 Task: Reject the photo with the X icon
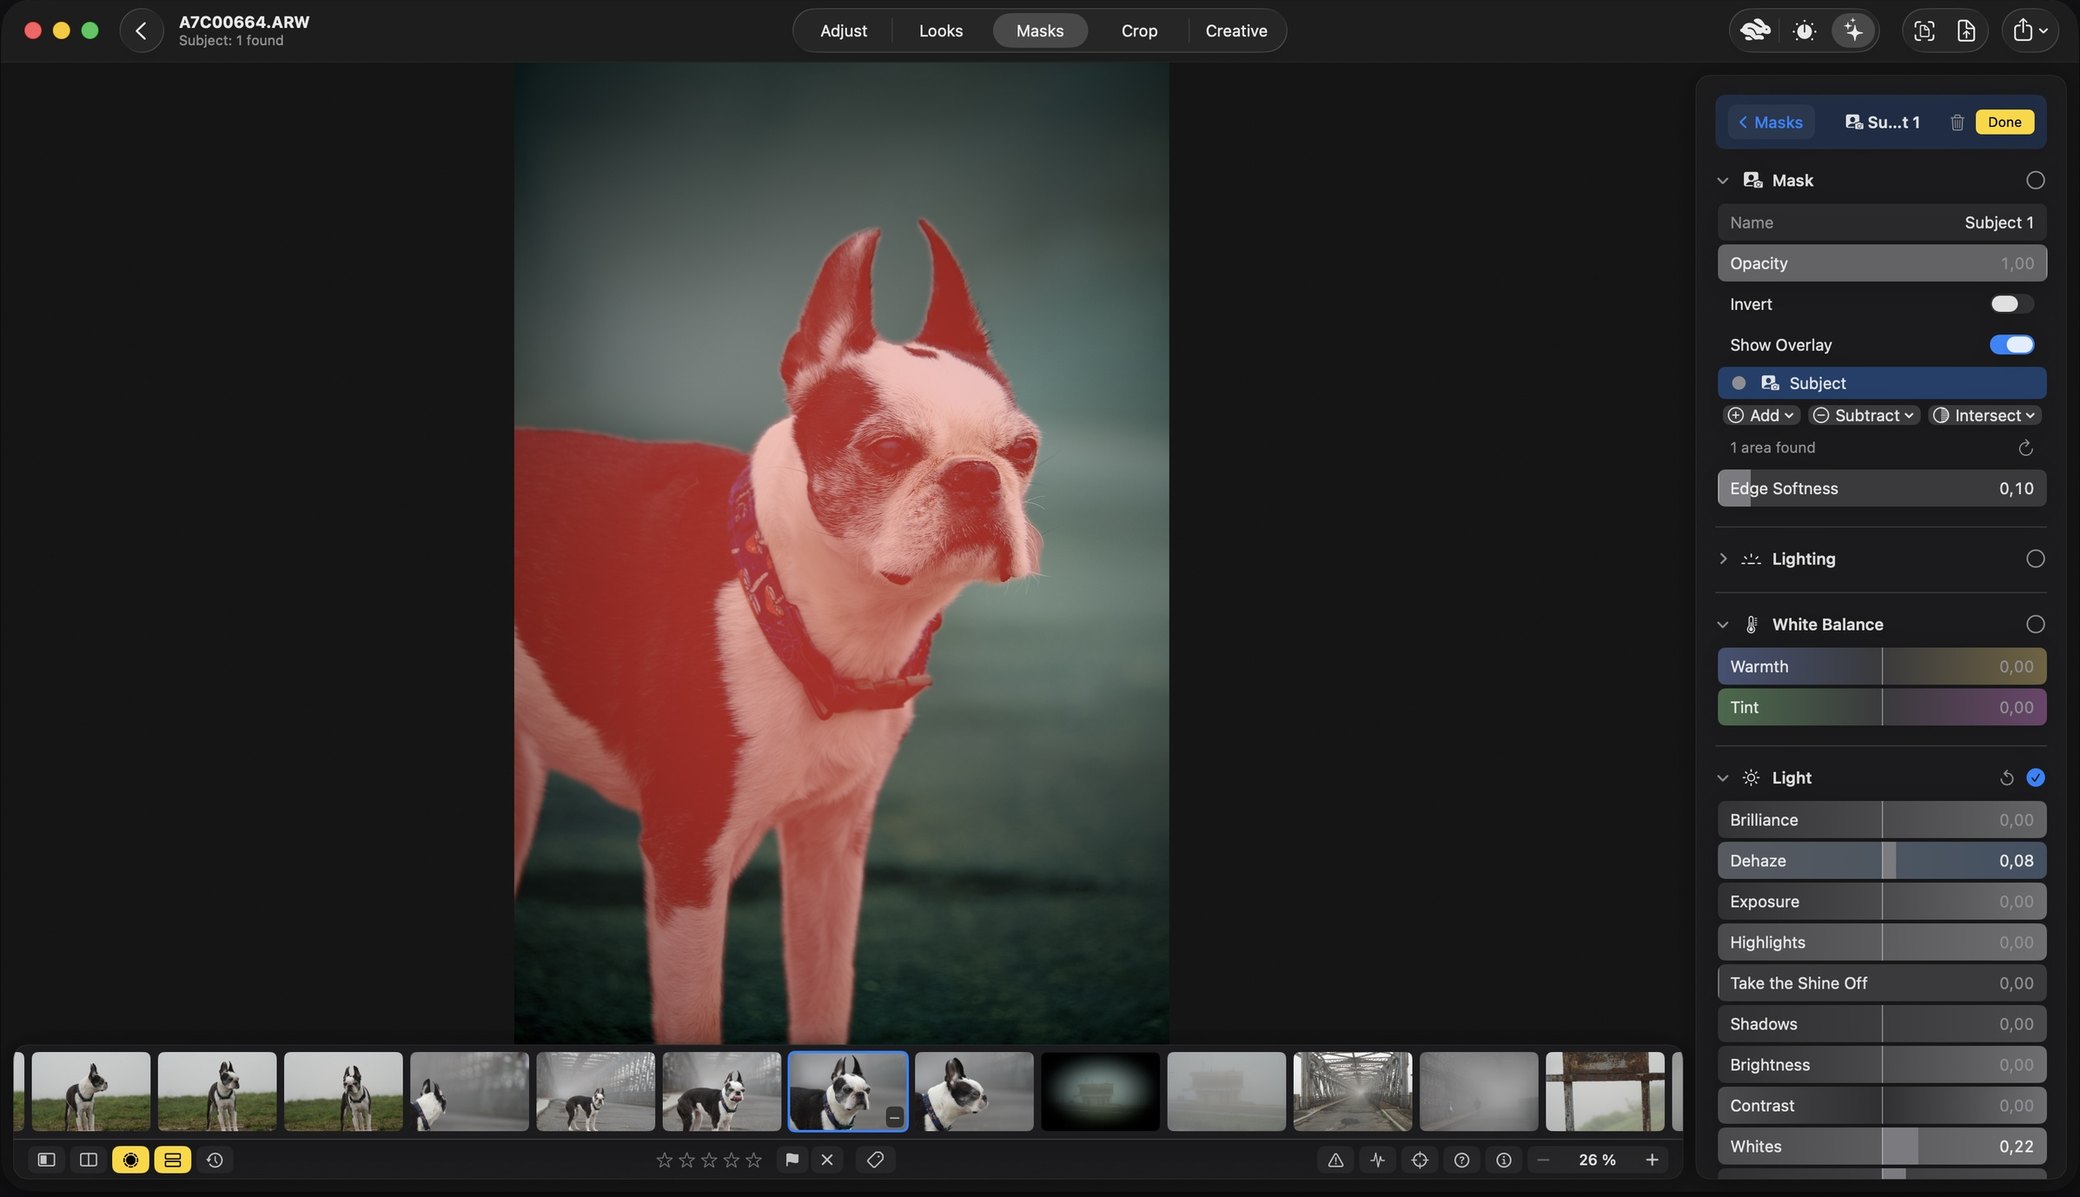827,1160
